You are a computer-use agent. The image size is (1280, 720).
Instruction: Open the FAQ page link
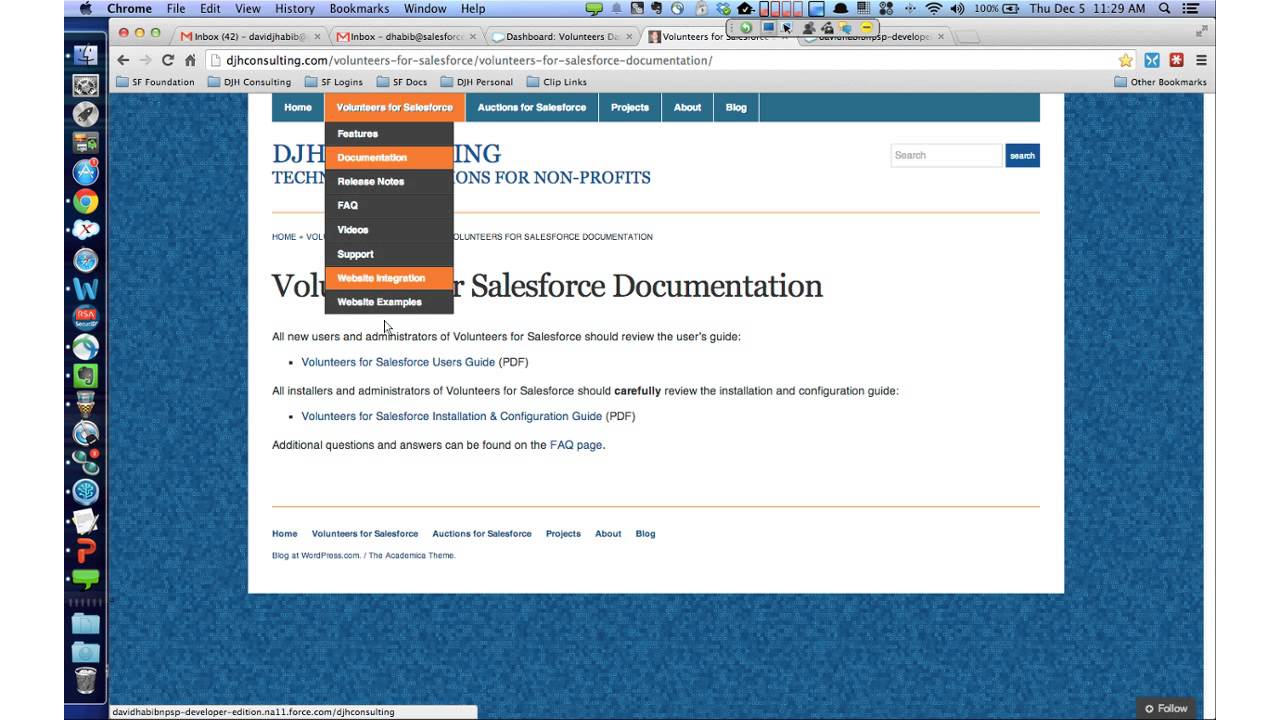[x=576, y=445]
